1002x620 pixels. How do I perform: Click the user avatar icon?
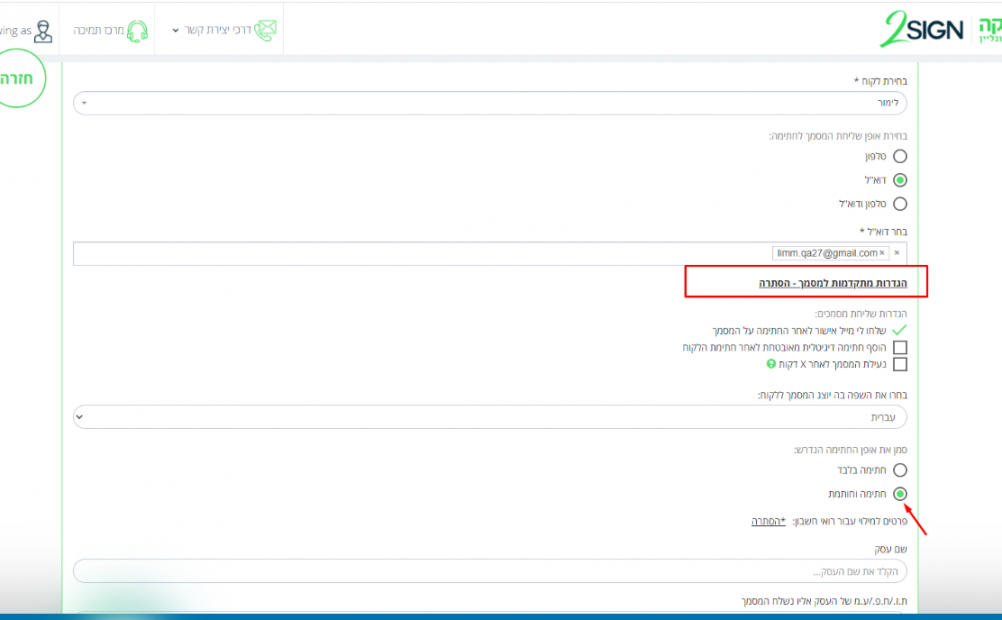(43, 31)
